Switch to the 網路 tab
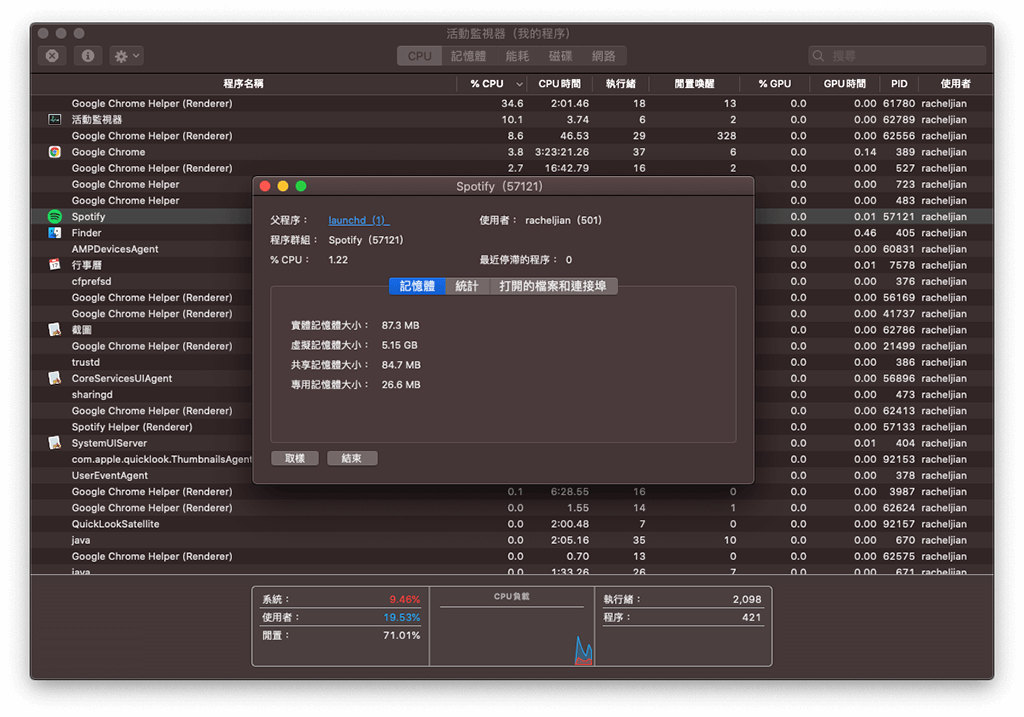 tap(604, 56)
